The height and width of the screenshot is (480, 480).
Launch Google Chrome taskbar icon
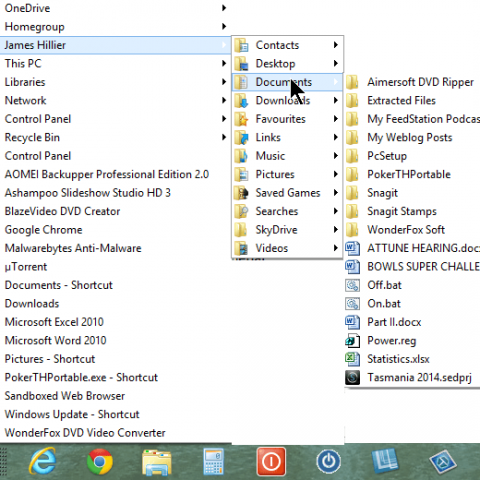click(99, 462)
